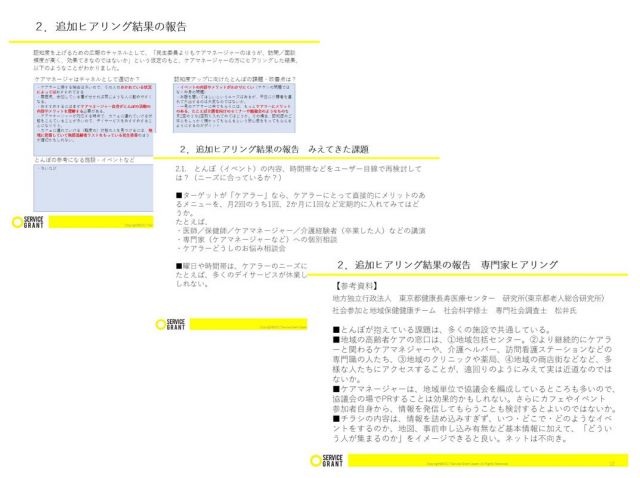Click the bullet starting "■曜日や時間帯は、ケアラーのニーズに"
The width and height of the screenshot is (640, 478).
point(241,275)
